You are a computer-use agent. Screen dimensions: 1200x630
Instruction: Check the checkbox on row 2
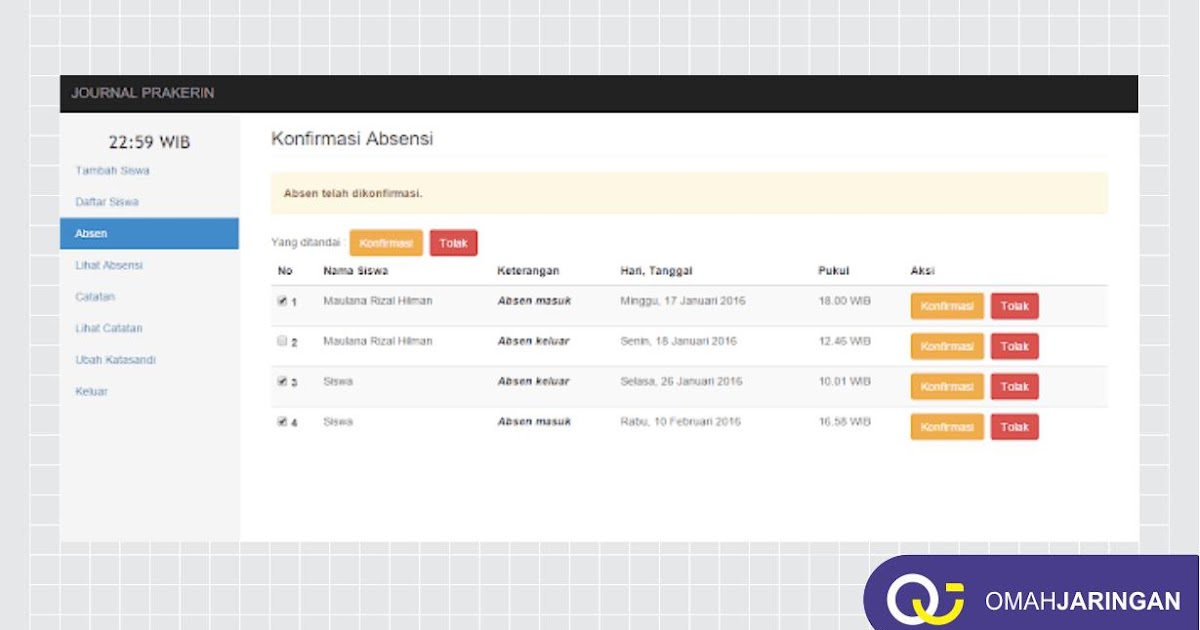pyautogui.click(x=281, y=340)
